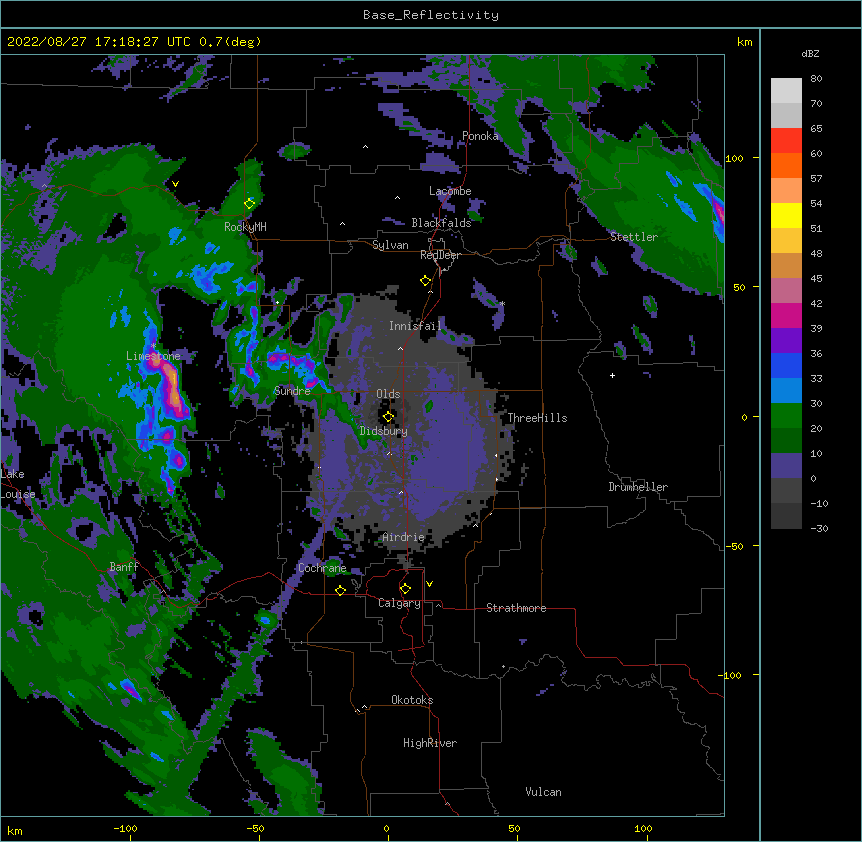Viewport: 862px width, 842px height.
Task: Click the Airdrie city label
Action: 403,537
